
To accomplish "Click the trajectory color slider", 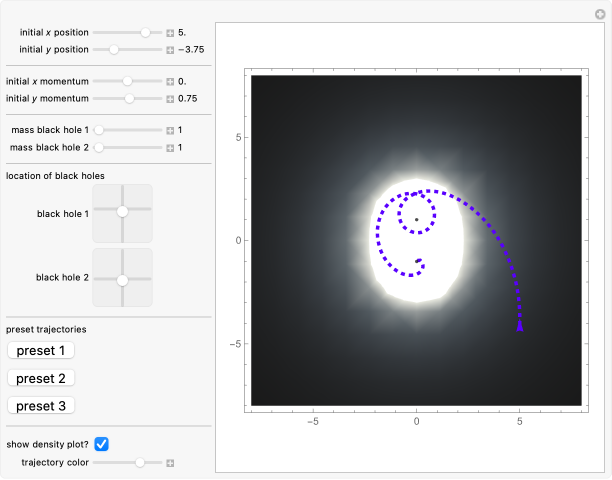I will pos(127,463).
